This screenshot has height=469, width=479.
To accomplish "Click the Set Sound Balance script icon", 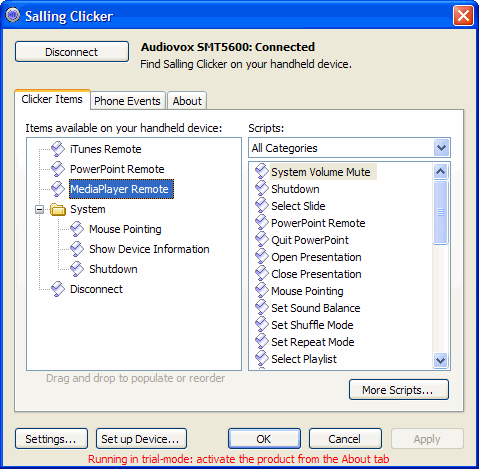I will click(262, 307).
